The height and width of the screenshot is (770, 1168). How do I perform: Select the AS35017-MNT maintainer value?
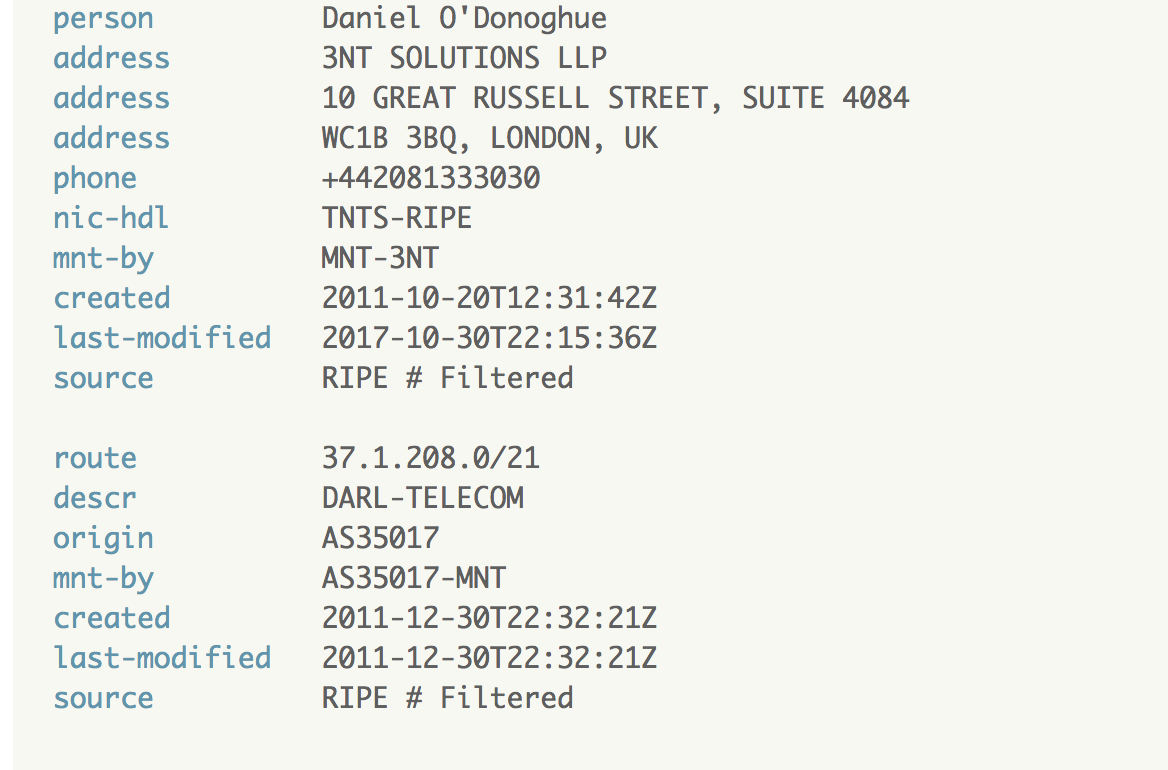click(x=414, y=578)
